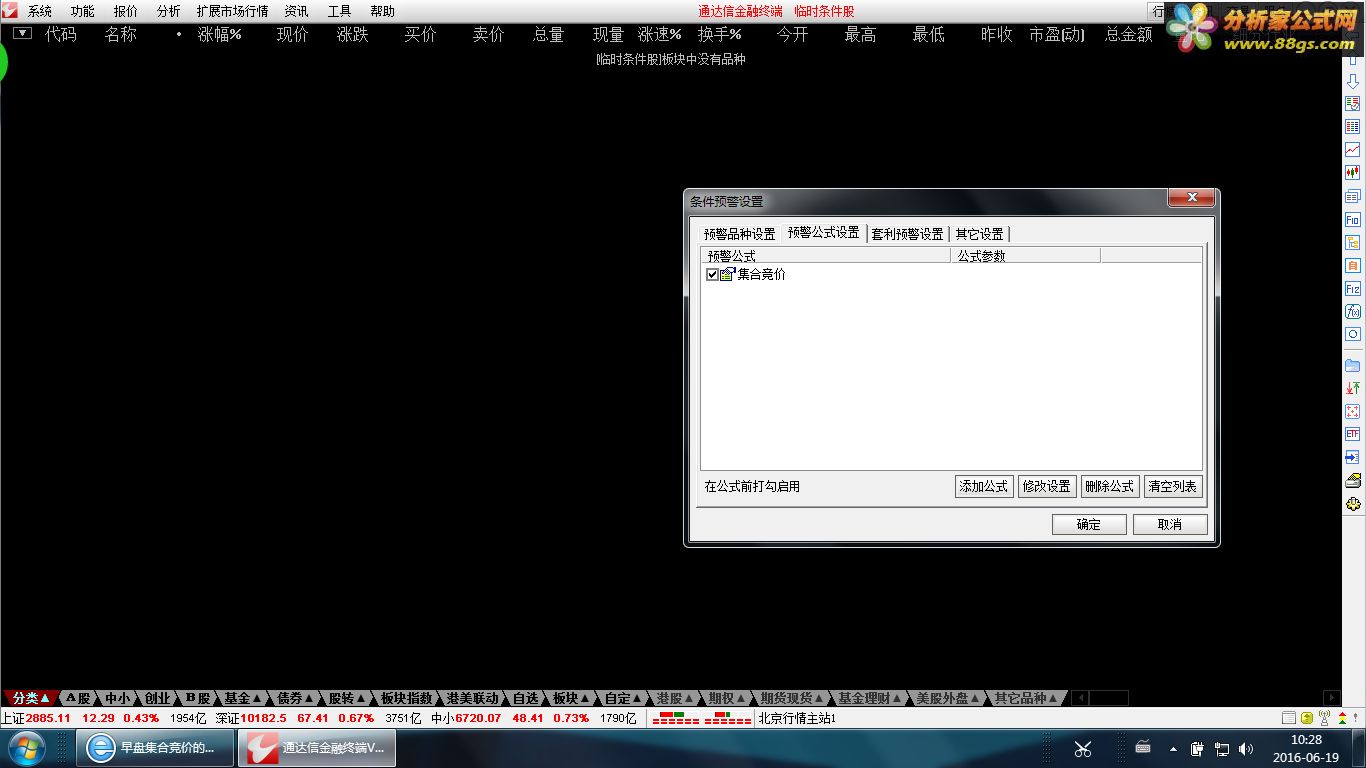
Task: Click the list window icon in status bar
Action: coord(1289,718)
